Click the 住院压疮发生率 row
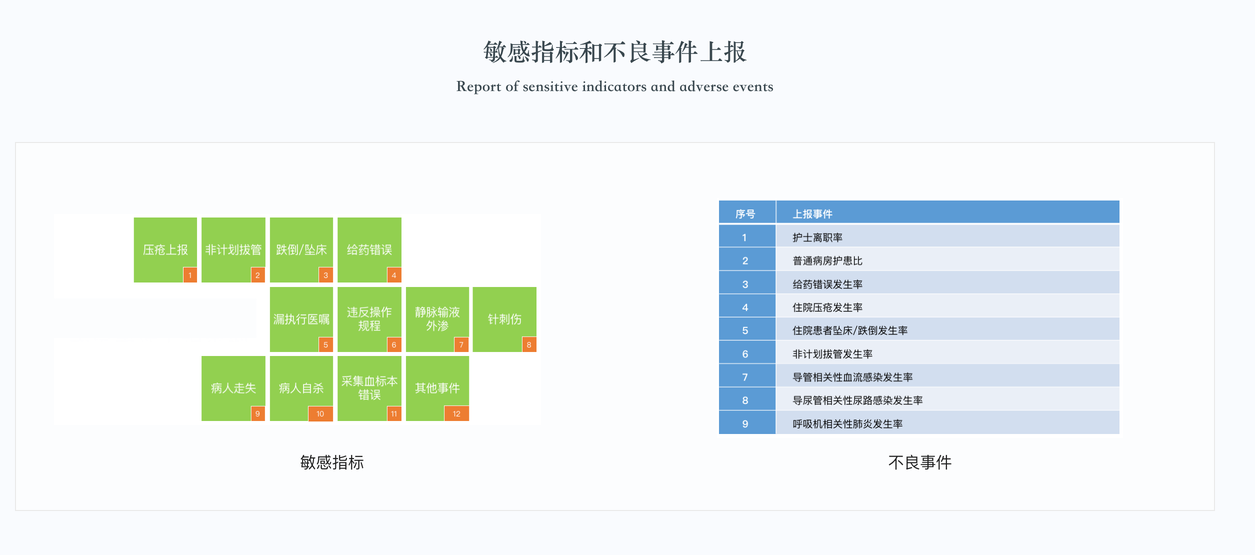This screenshot has height=555, width=1255. pos(918,307)
